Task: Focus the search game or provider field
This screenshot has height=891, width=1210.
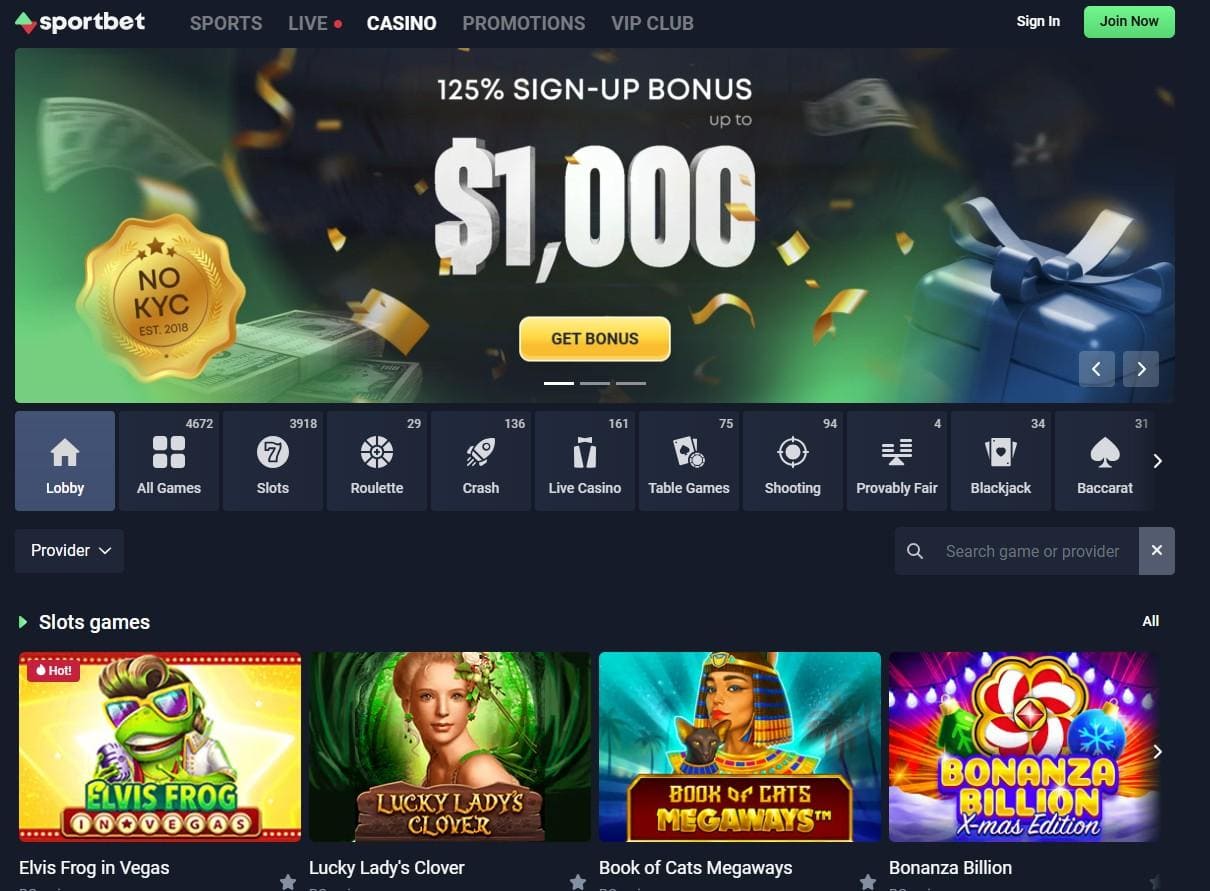Action: pos(1033,551)
